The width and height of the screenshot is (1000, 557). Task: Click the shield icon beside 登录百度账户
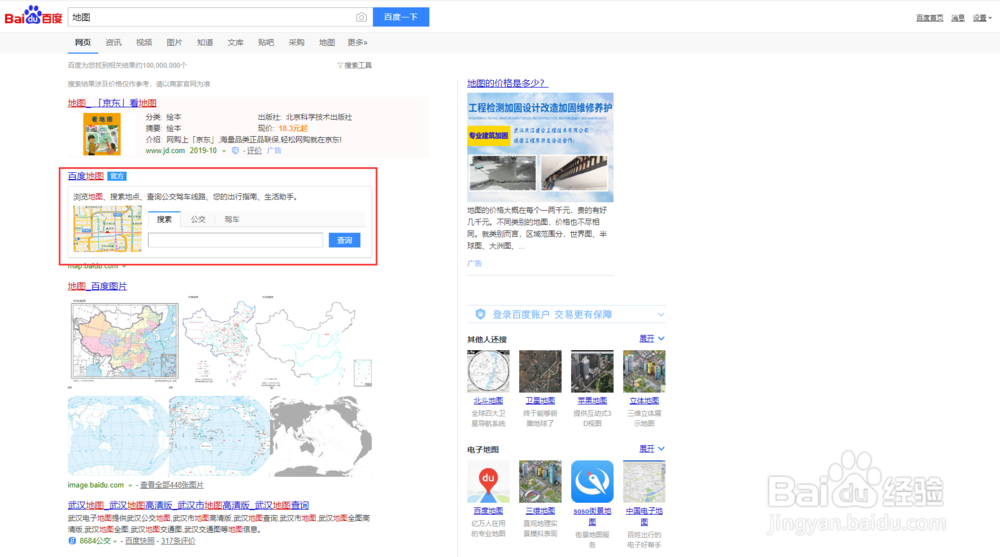point(480,314)
